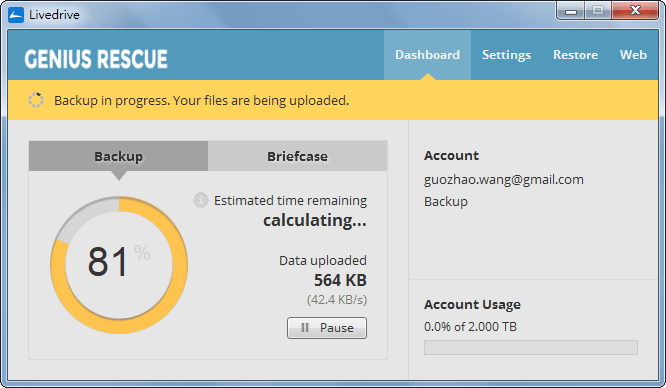Select the Backup panel tab

(x=119, y=156)
